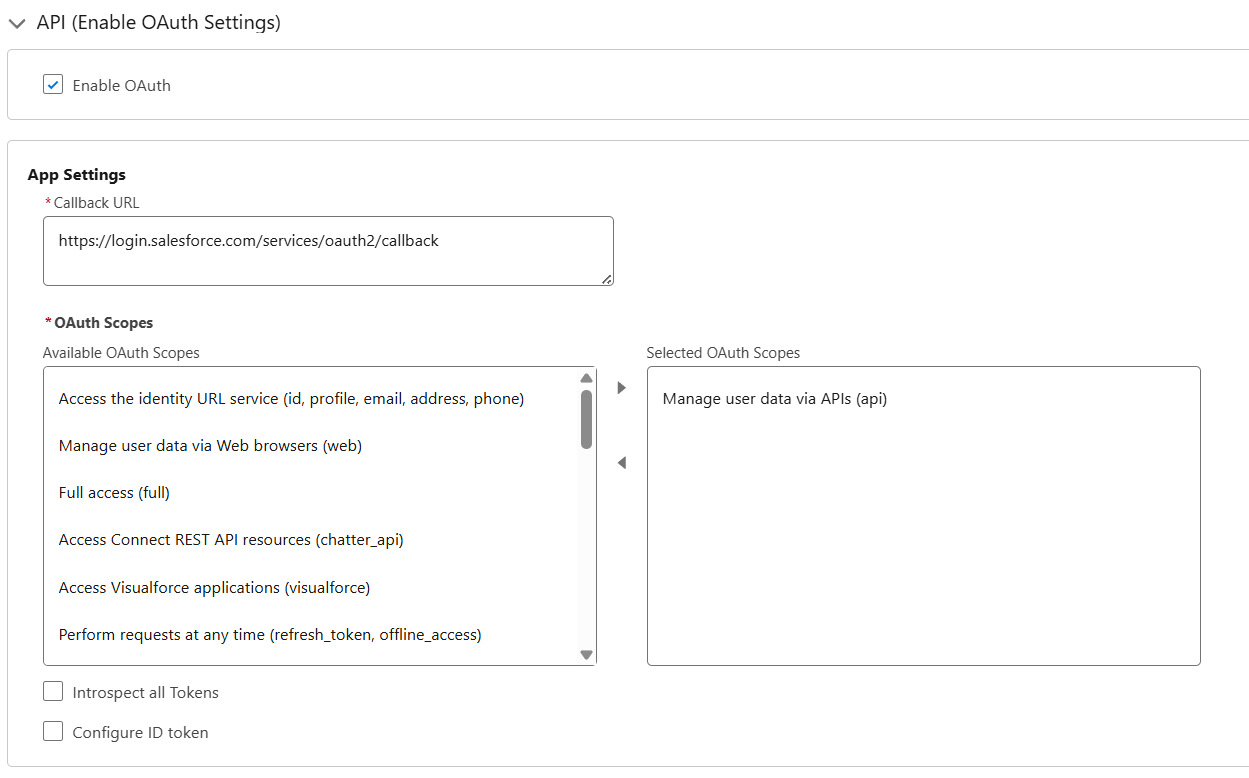Screen dimensions: 1249x778
Task: Add the highlighted scope using the right arrow
Action: click(621, 387)
